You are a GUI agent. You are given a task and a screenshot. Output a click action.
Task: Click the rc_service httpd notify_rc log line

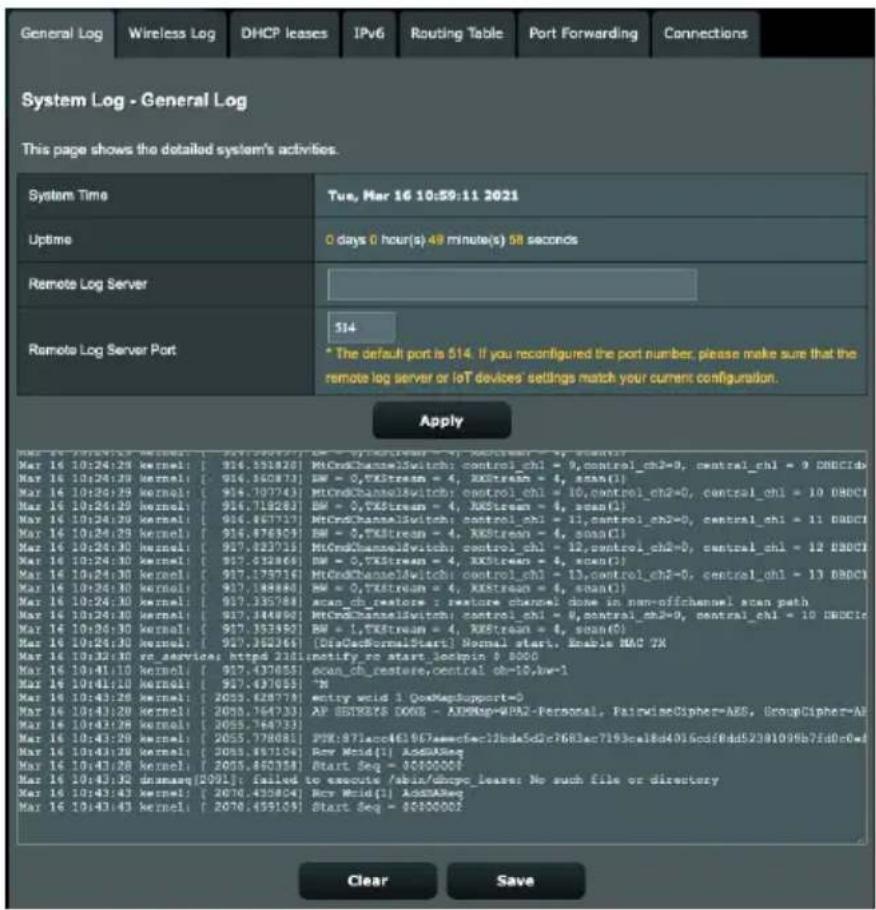tap(279, 657)
